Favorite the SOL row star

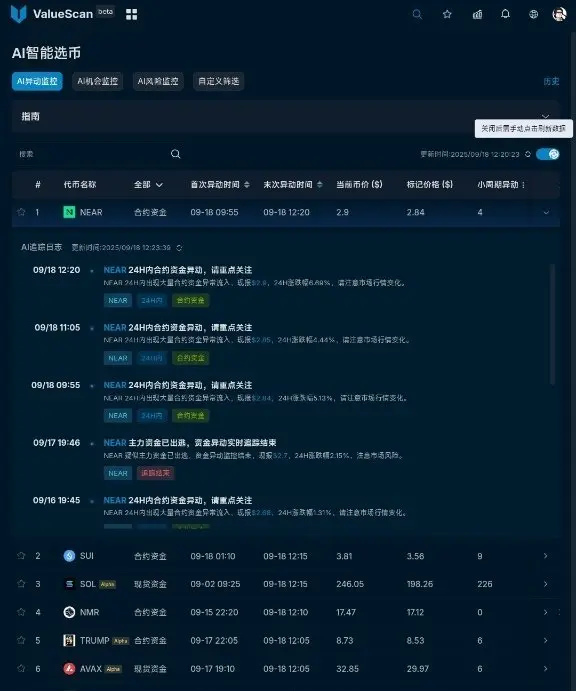21,584
